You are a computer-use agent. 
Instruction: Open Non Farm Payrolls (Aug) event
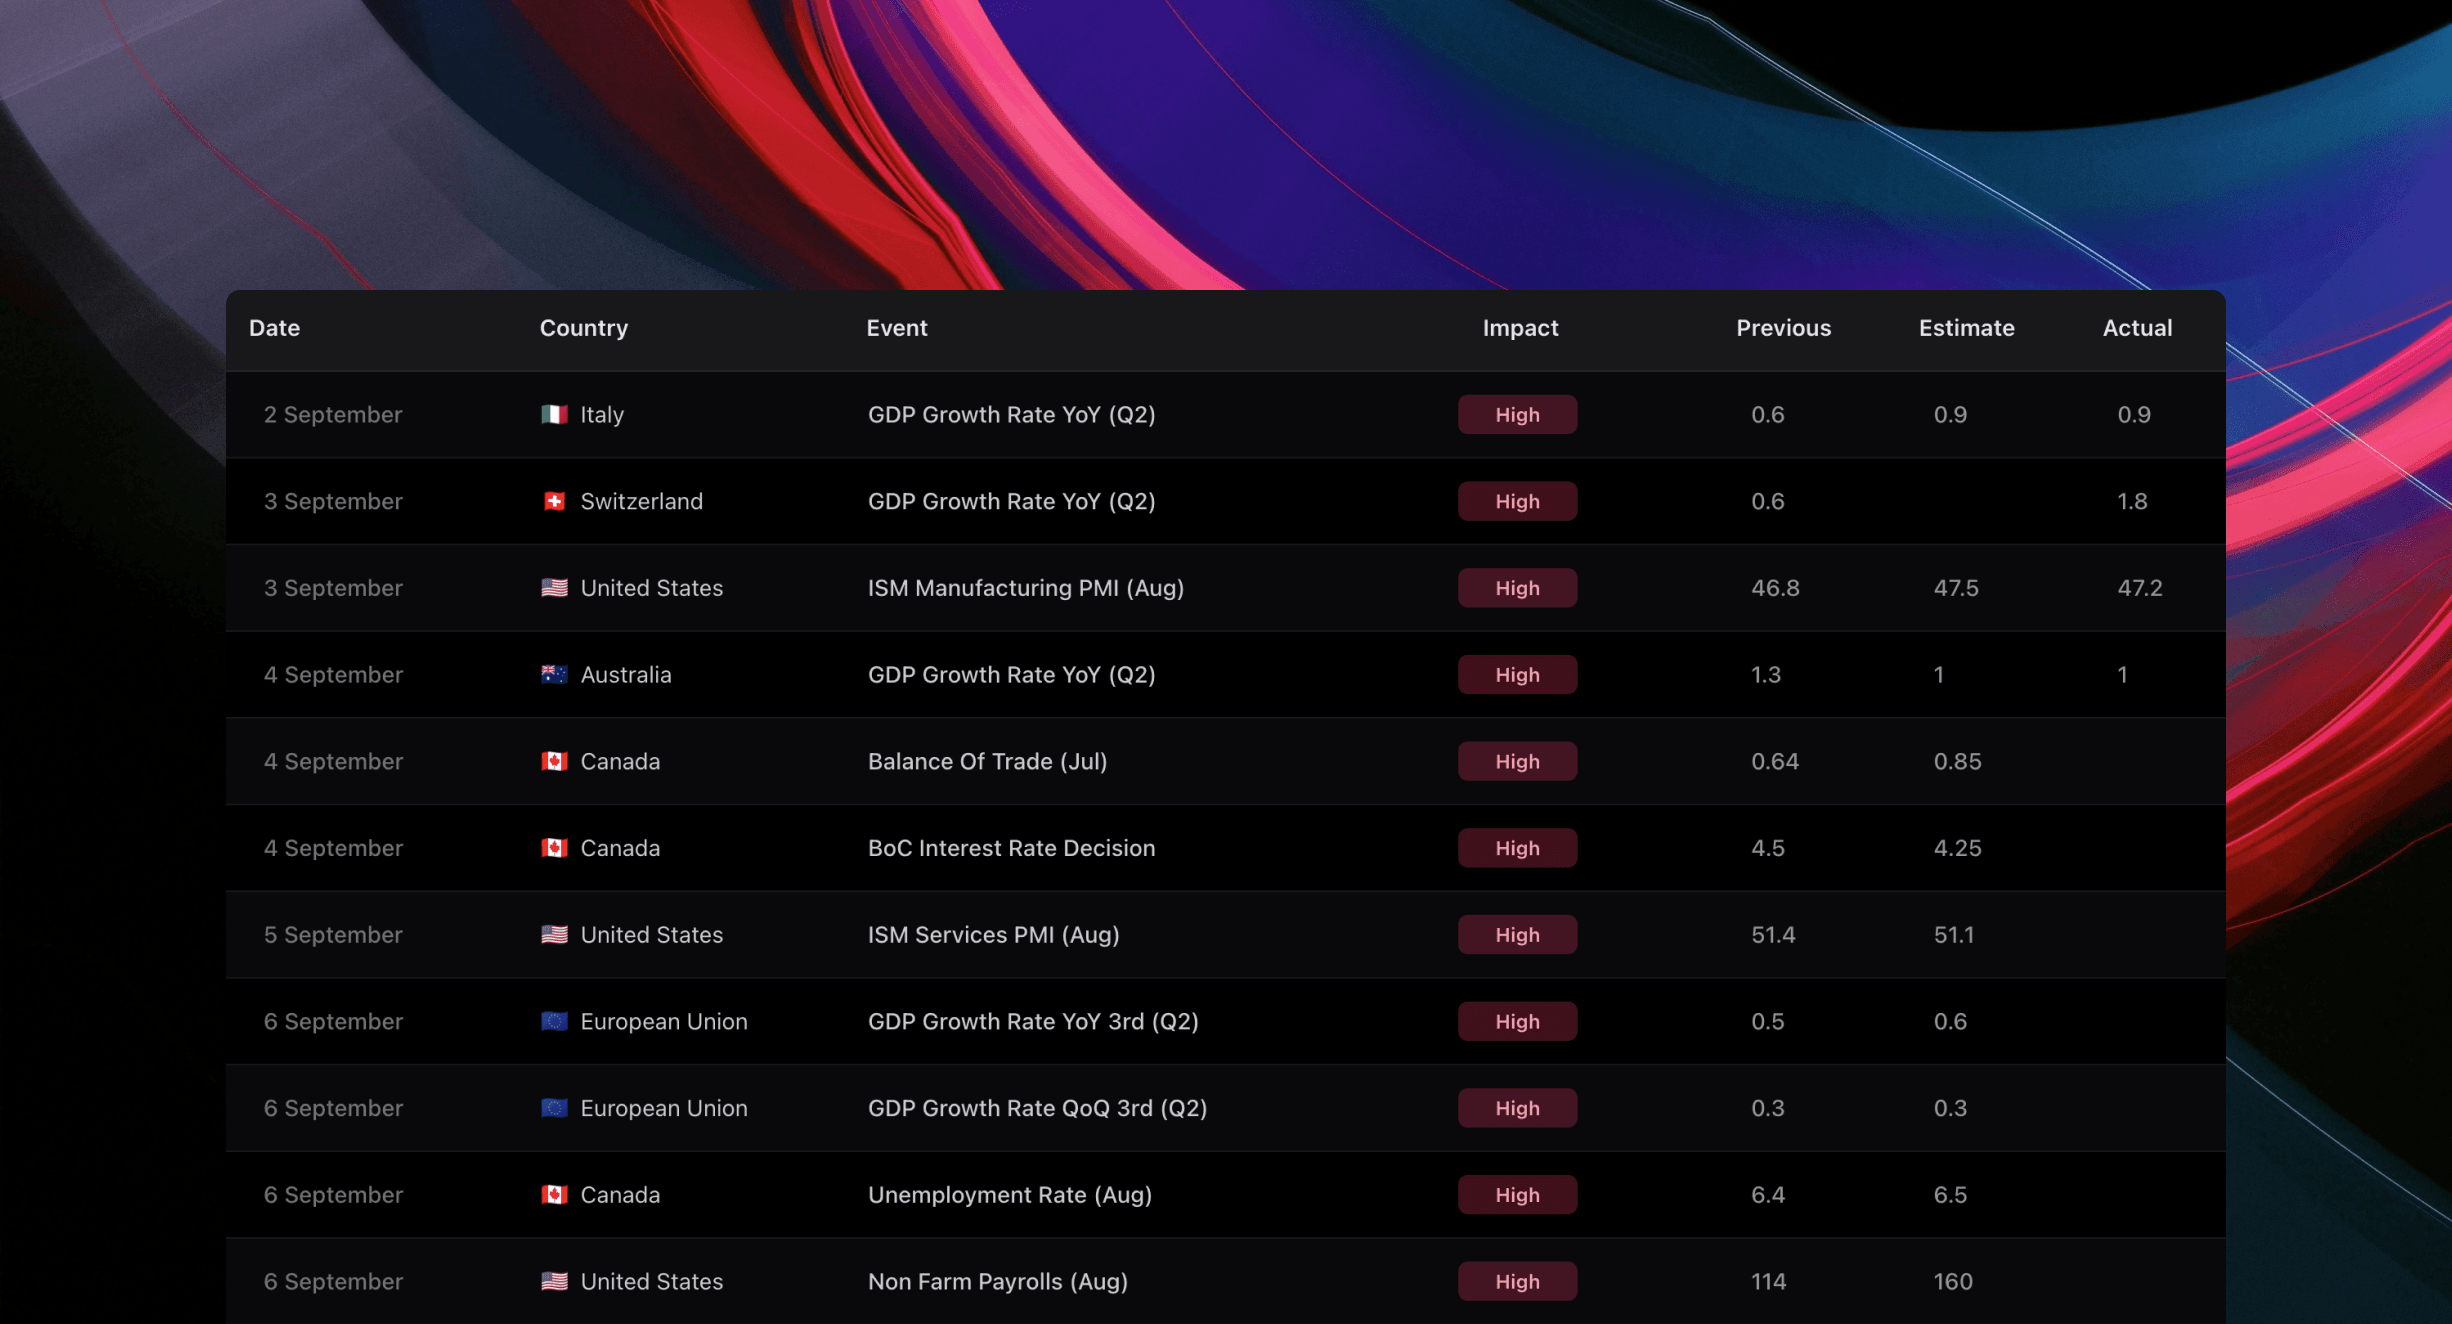[997, 1281]
